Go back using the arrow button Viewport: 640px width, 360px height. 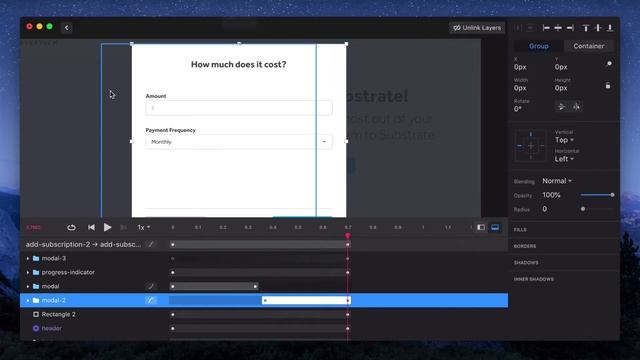67,28
